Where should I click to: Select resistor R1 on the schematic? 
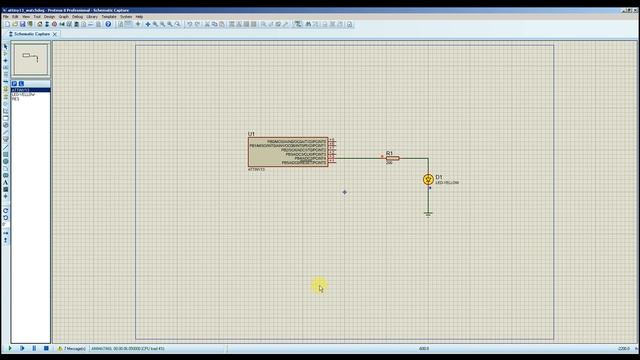(x=393, y=158)
